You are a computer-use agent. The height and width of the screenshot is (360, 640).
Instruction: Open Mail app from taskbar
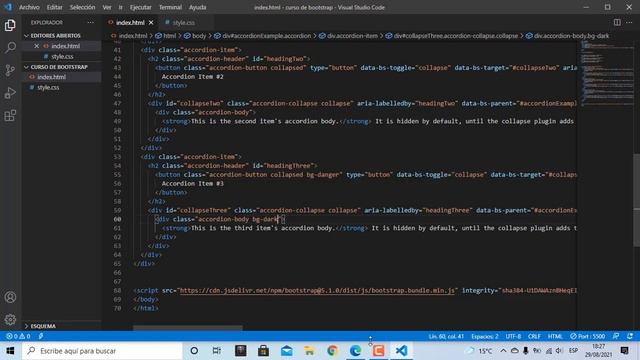pyautogui.click(x=287, y=351)
